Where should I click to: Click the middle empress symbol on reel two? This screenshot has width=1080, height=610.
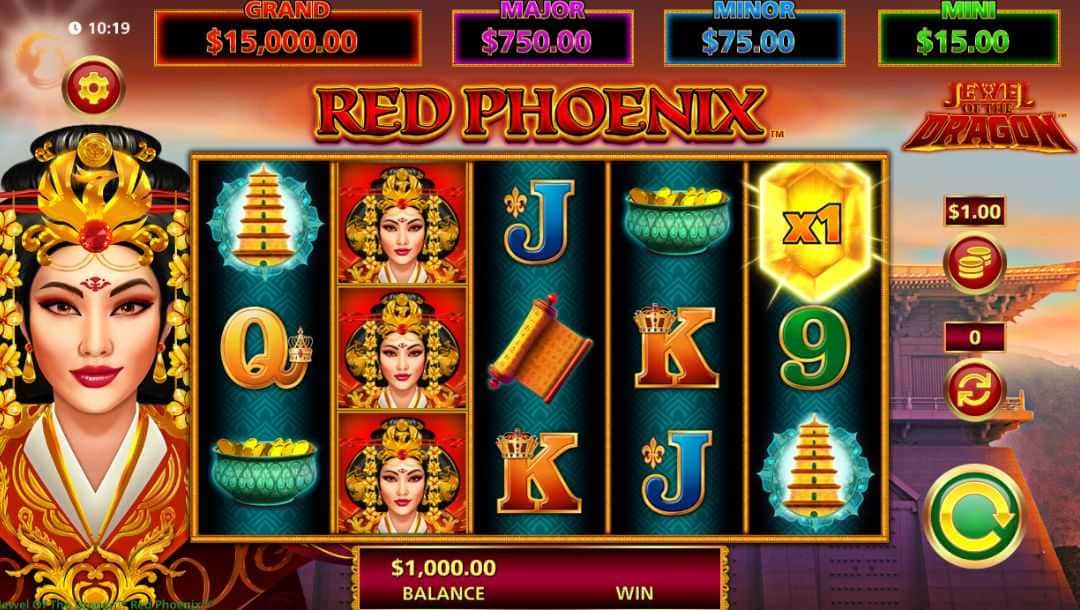click(x=402, y=348)
